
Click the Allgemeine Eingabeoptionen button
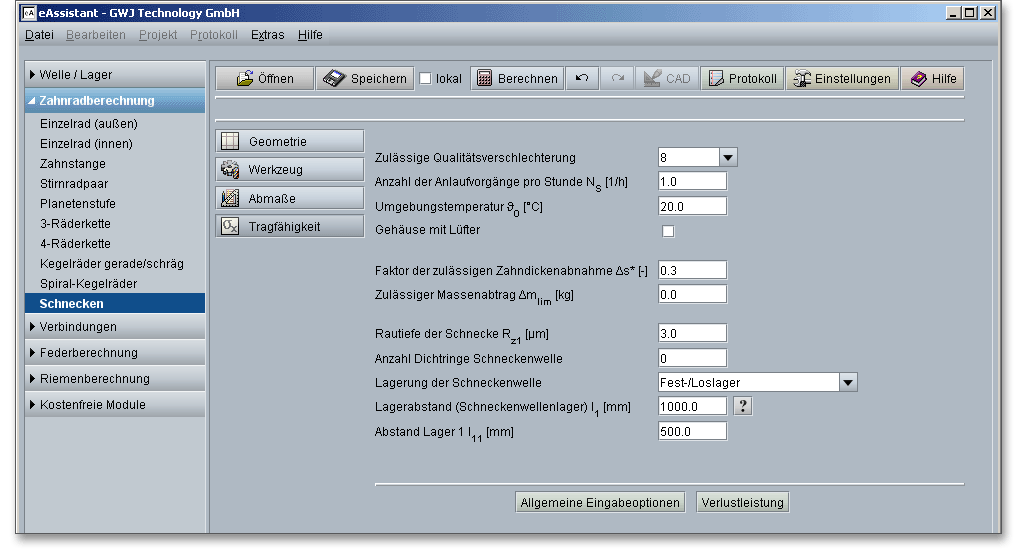pyautogui.click(x=600, y=503)
